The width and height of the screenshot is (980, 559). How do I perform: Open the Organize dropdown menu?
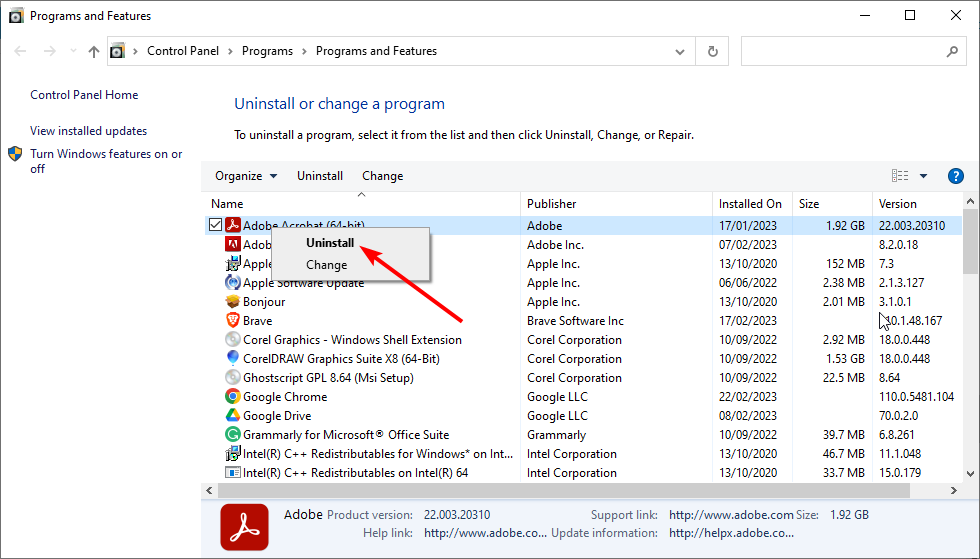246,176
